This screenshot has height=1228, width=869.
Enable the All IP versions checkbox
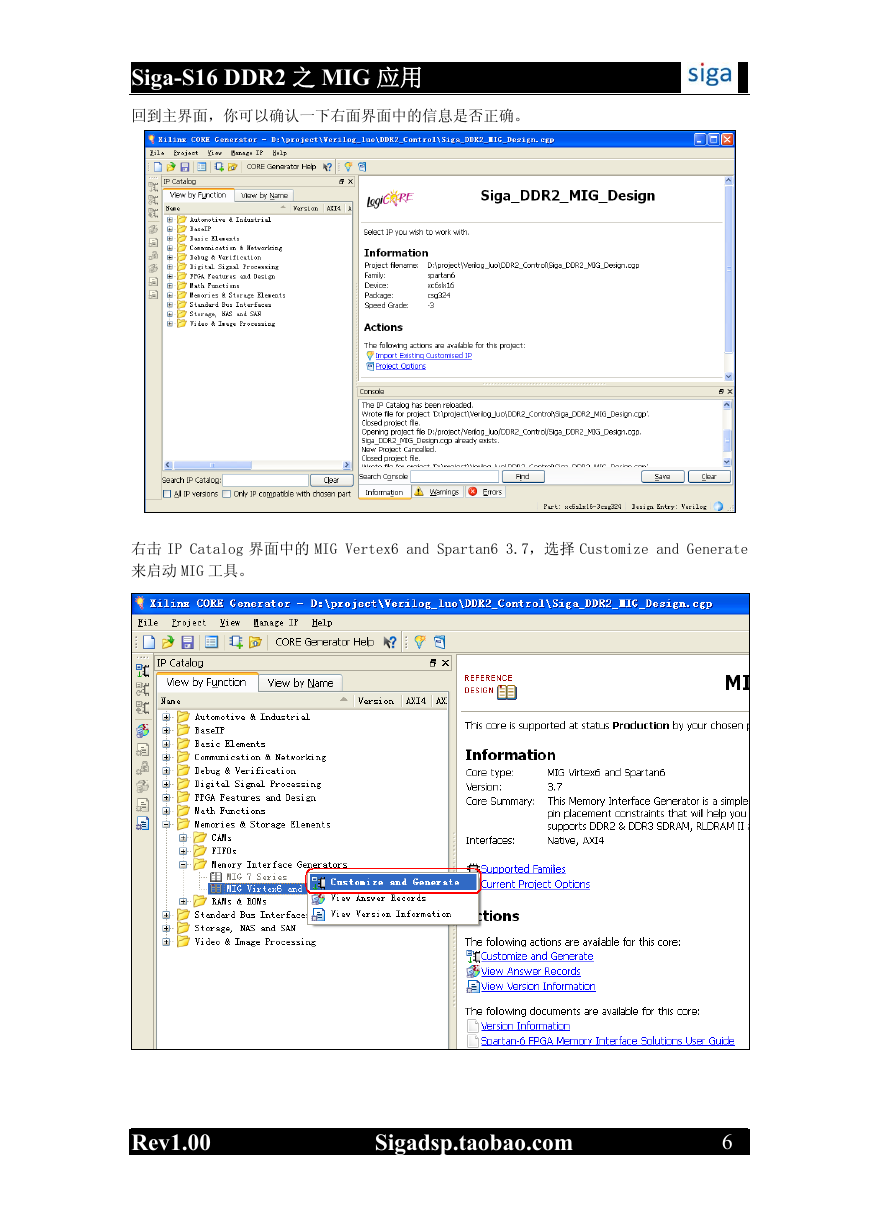pyautogui.click(x=167, y=493)
